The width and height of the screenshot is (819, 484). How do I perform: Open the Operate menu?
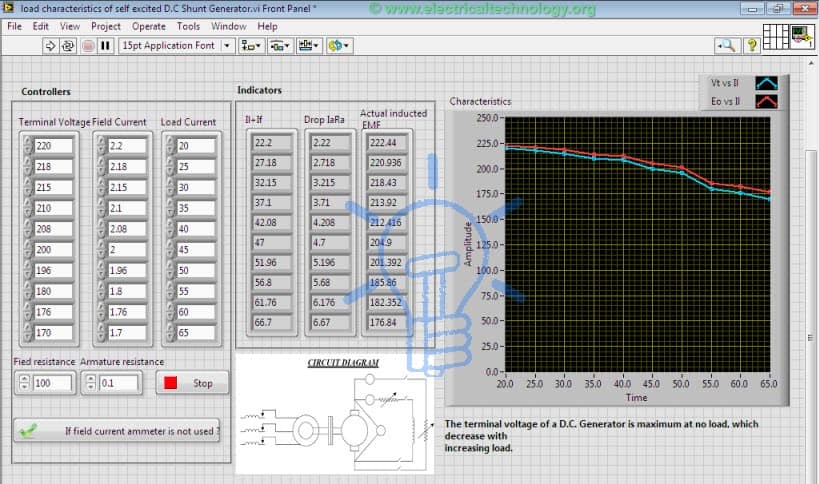pos(148,26)
